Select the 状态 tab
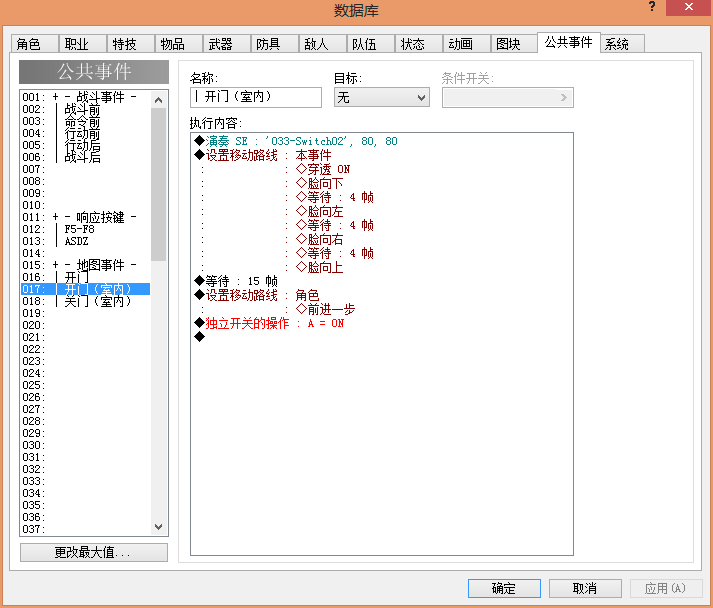713x608 pixels. pyautogui.click(x=419, y=44)
